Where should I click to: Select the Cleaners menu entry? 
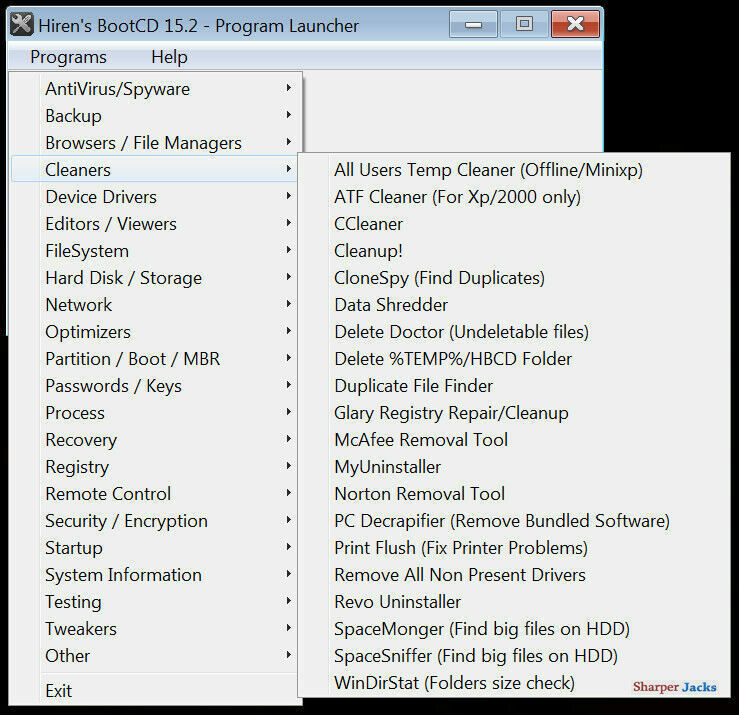coord(154,169)
